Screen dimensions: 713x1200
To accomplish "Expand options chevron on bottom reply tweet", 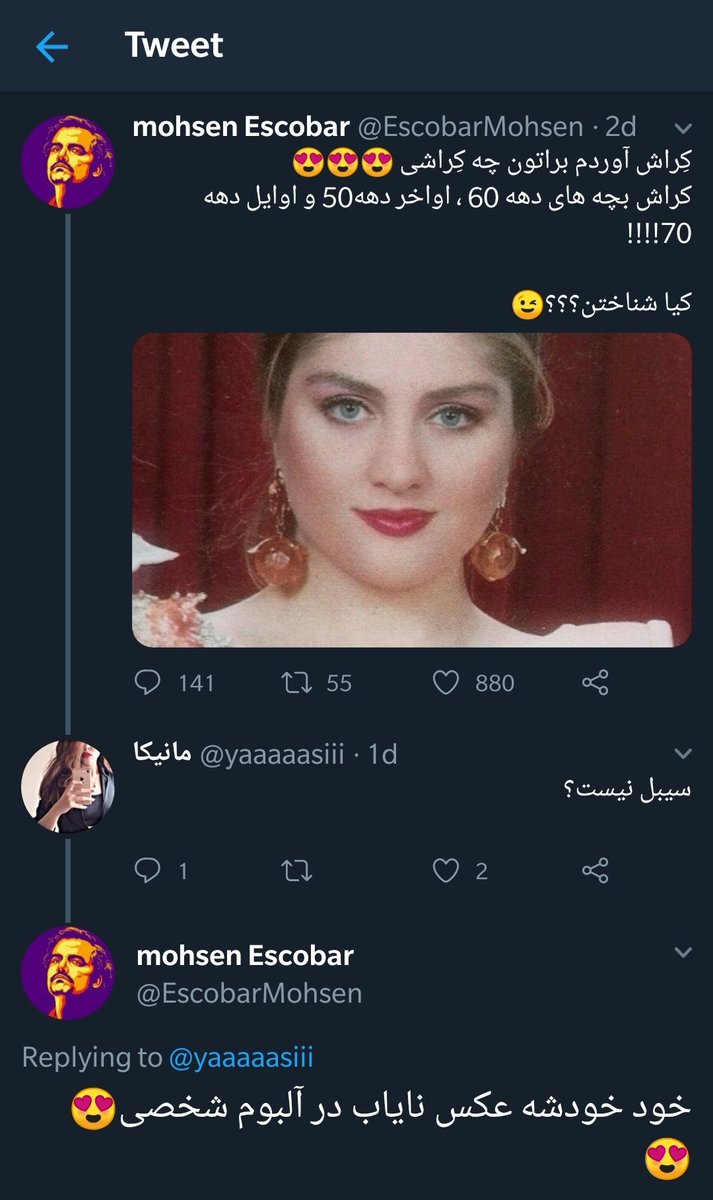I will pyautogui.click(x=683, y=952).
